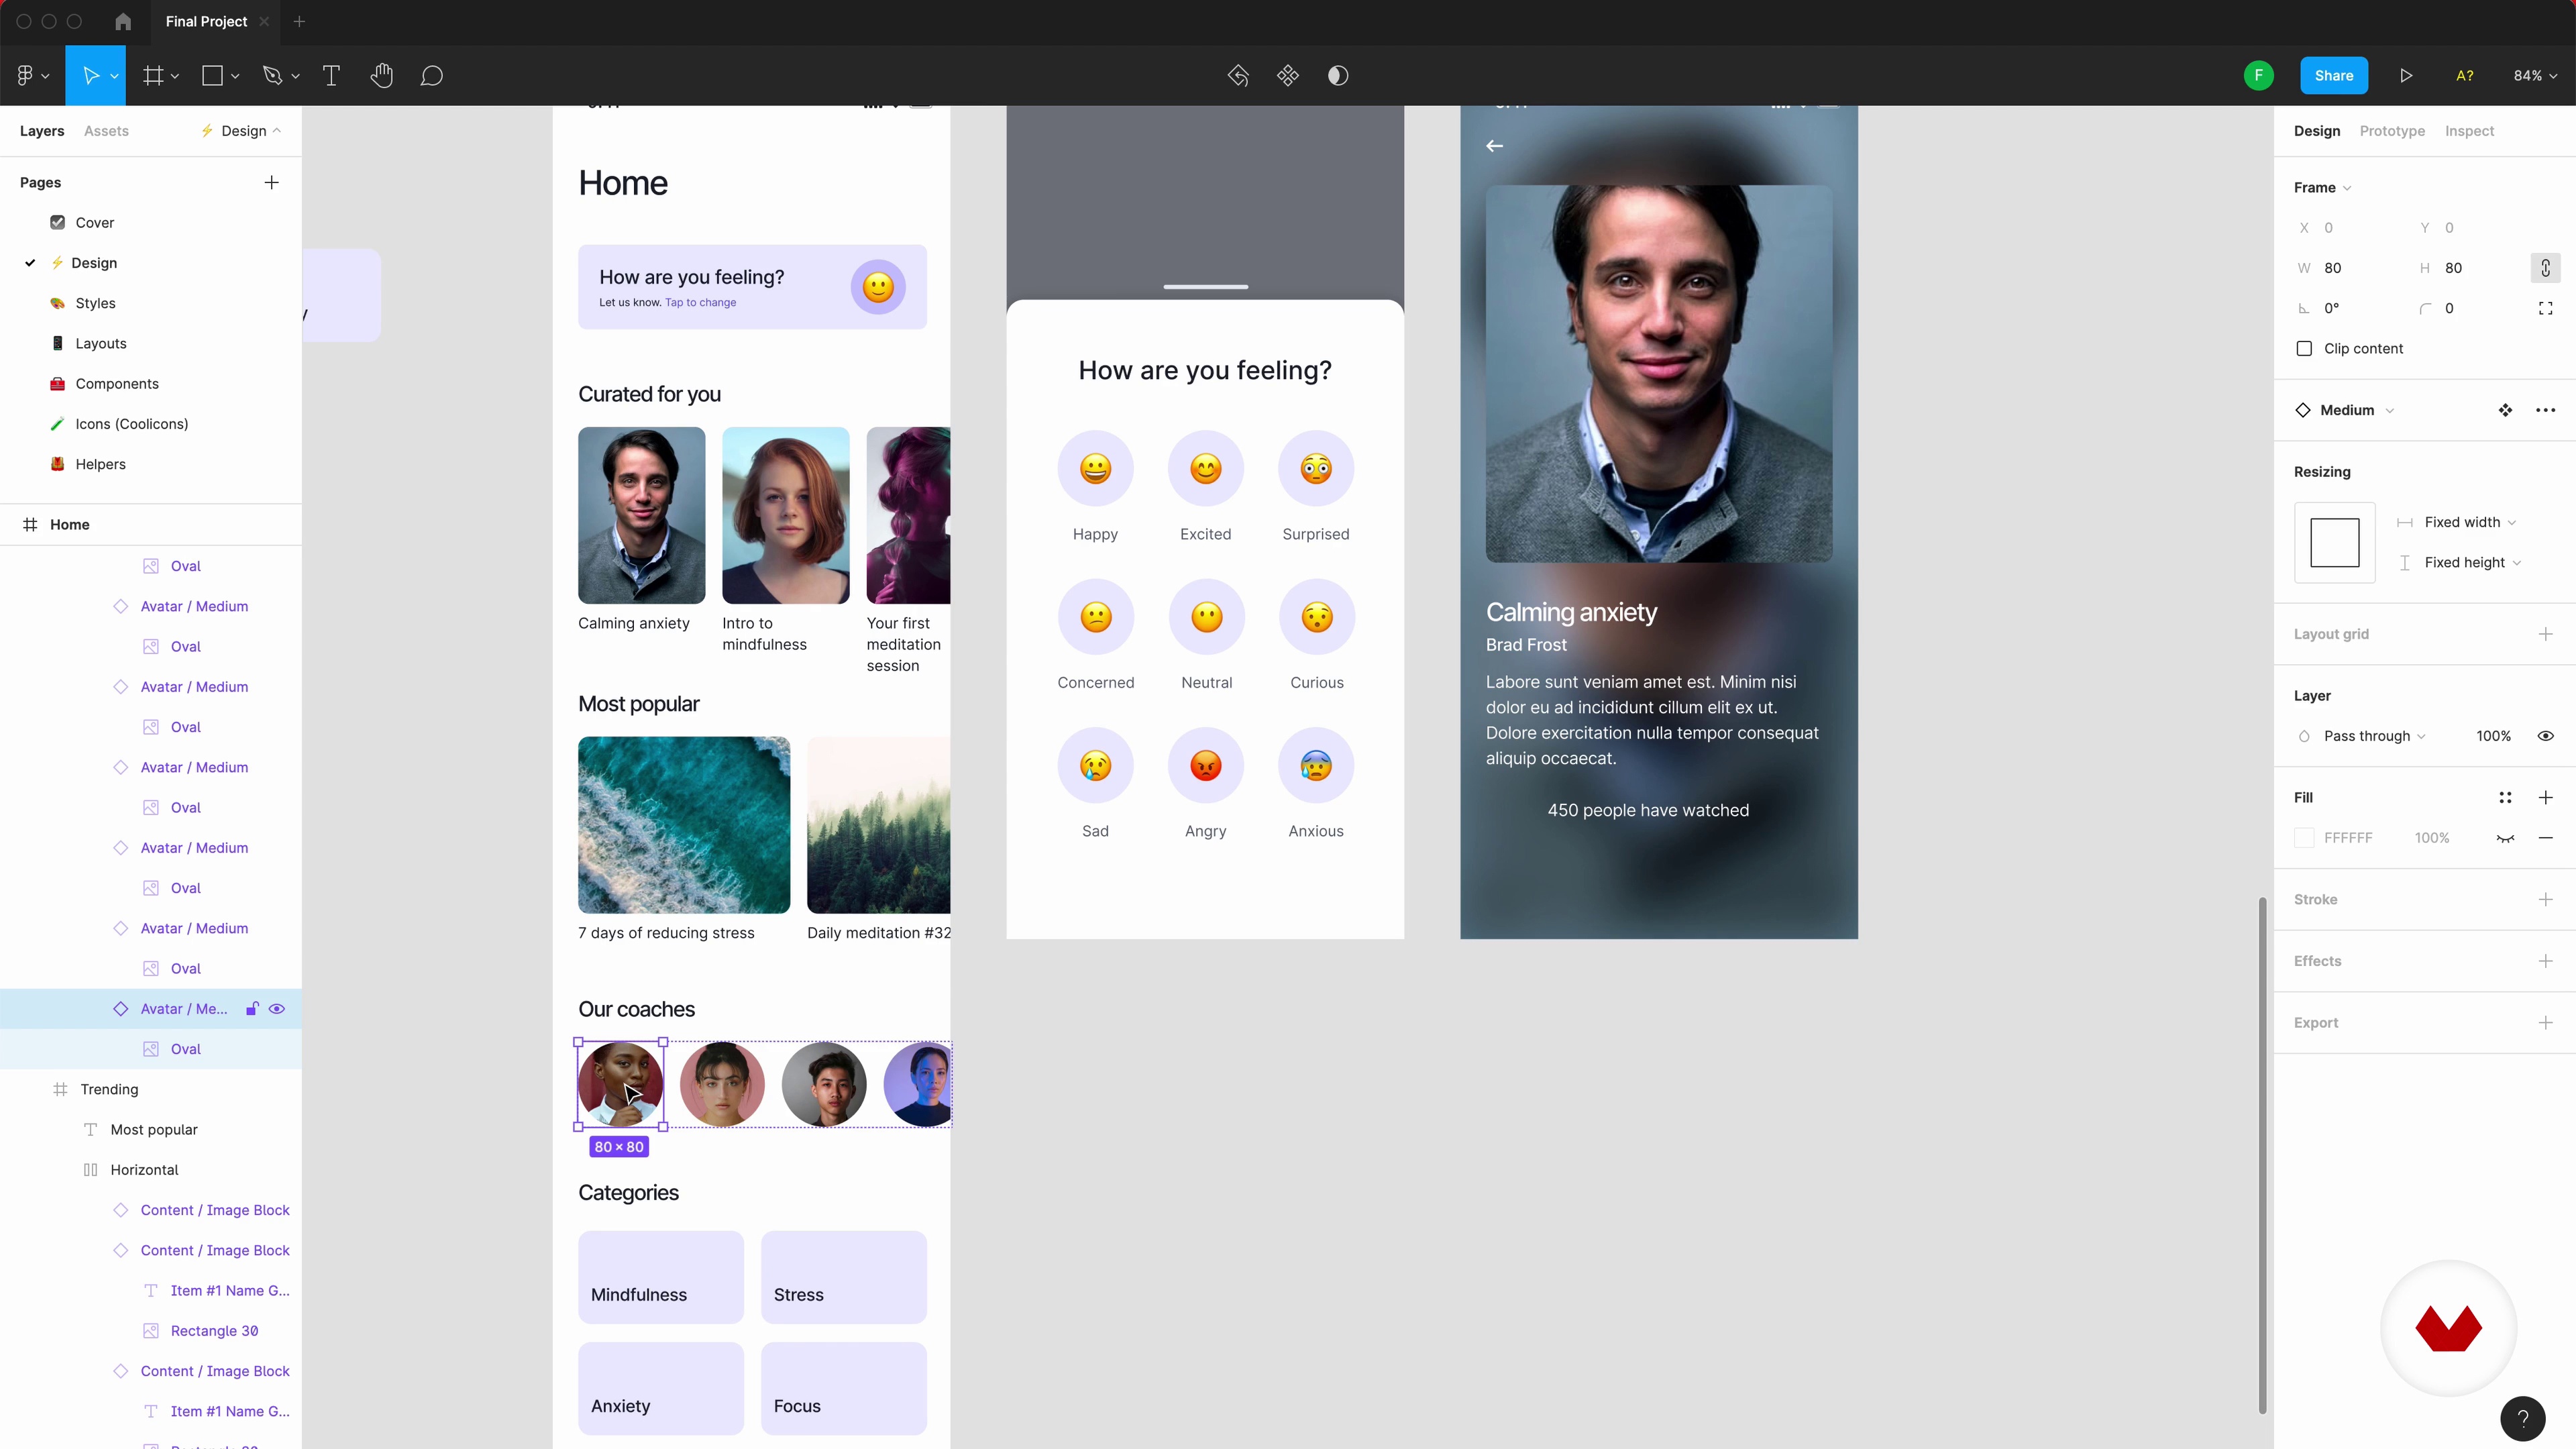Enable the Clip content checkbox
Viewport: 2576px width, 1449px height.
point(2304,349)
